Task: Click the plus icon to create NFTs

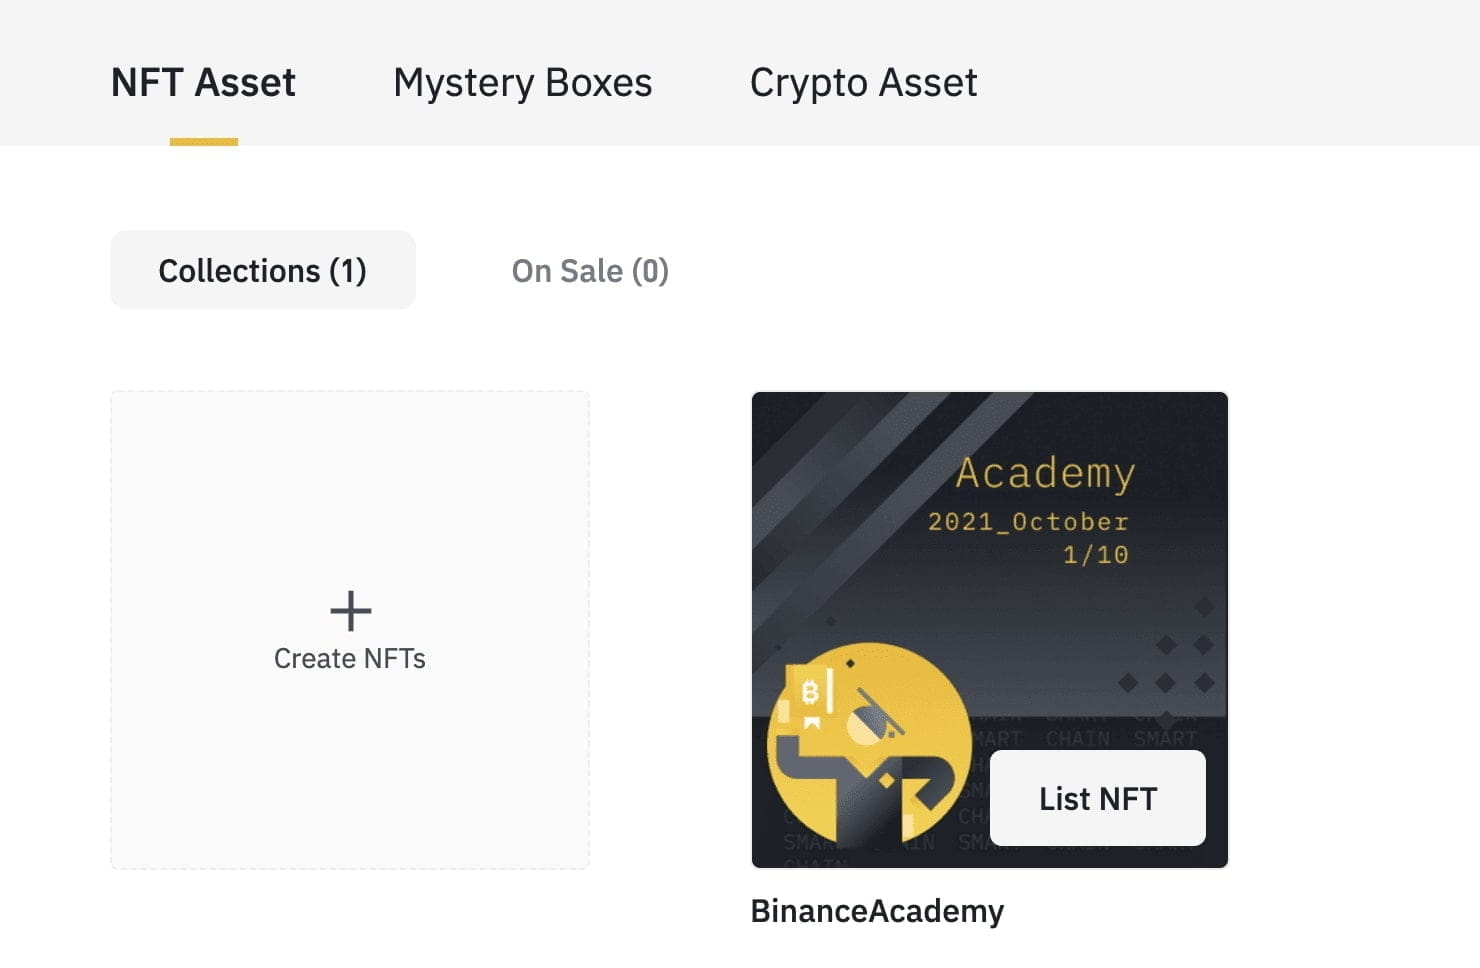Action: (350, 610)
